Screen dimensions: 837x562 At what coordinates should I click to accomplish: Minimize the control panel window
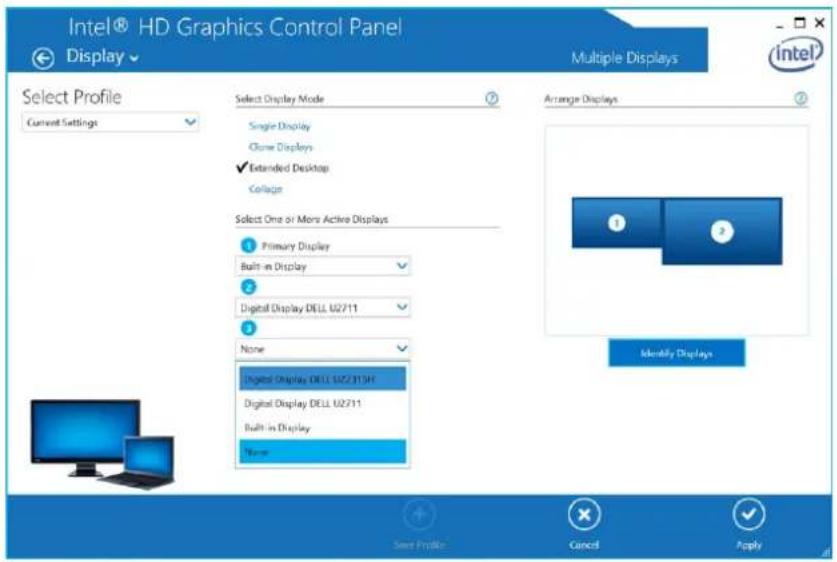780,25
